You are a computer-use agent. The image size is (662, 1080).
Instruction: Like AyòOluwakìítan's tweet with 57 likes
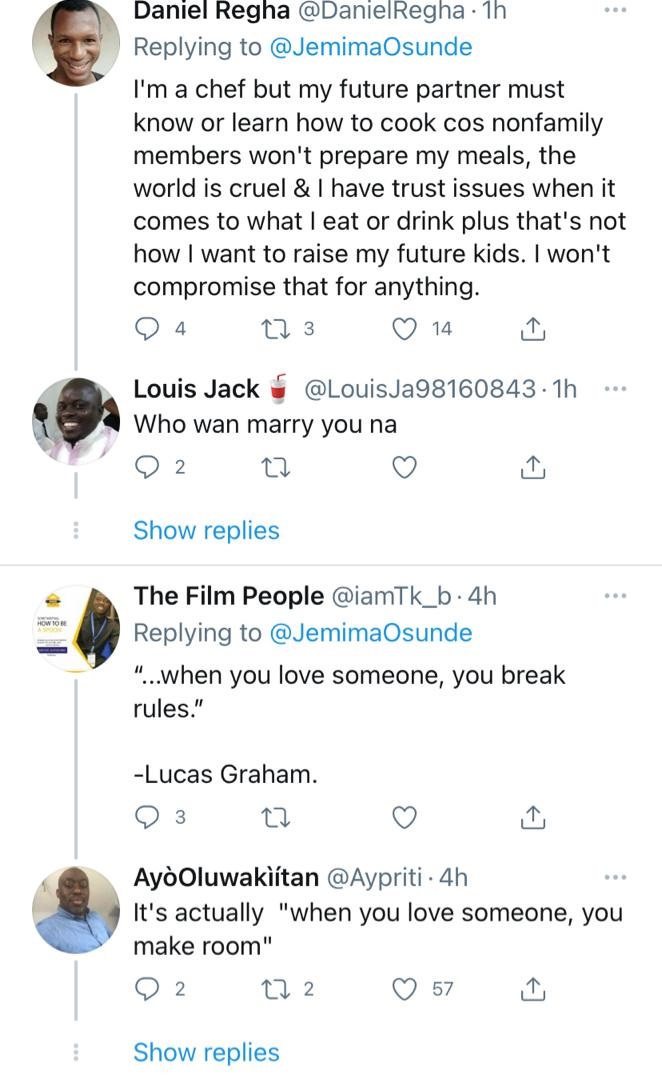[x=404, y=989]
